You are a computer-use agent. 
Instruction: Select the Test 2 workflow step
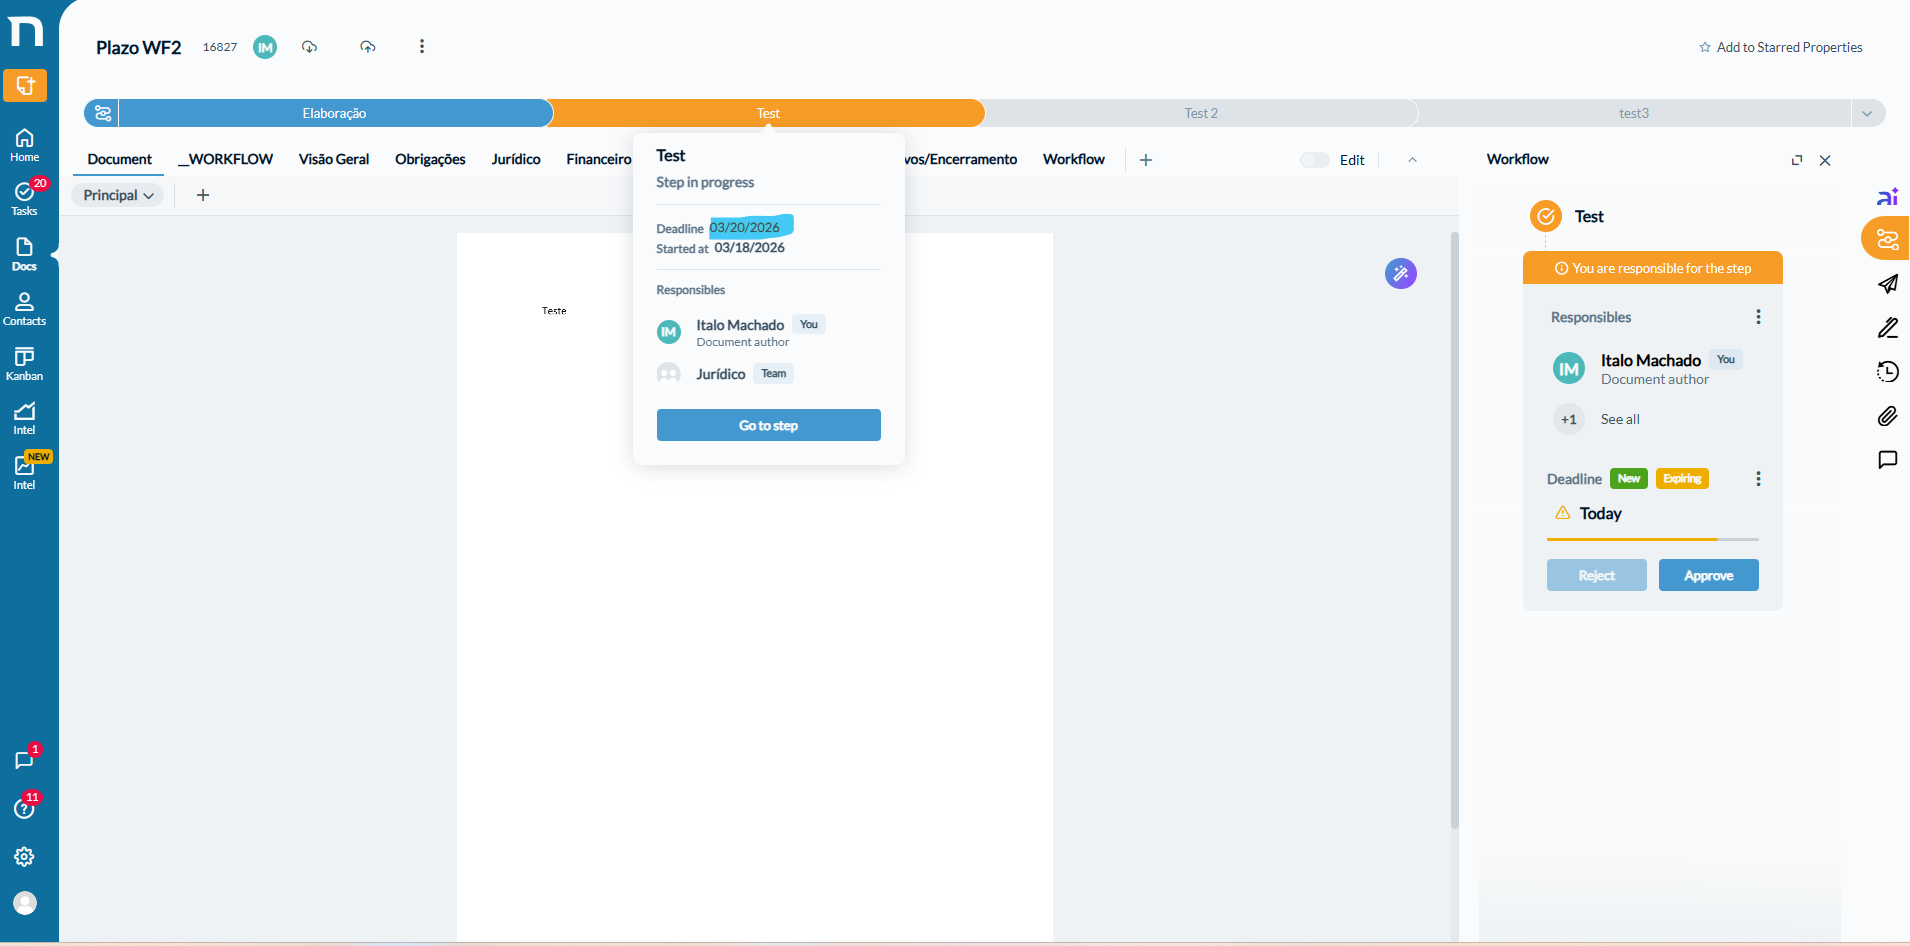click(x=1201, y=113)
